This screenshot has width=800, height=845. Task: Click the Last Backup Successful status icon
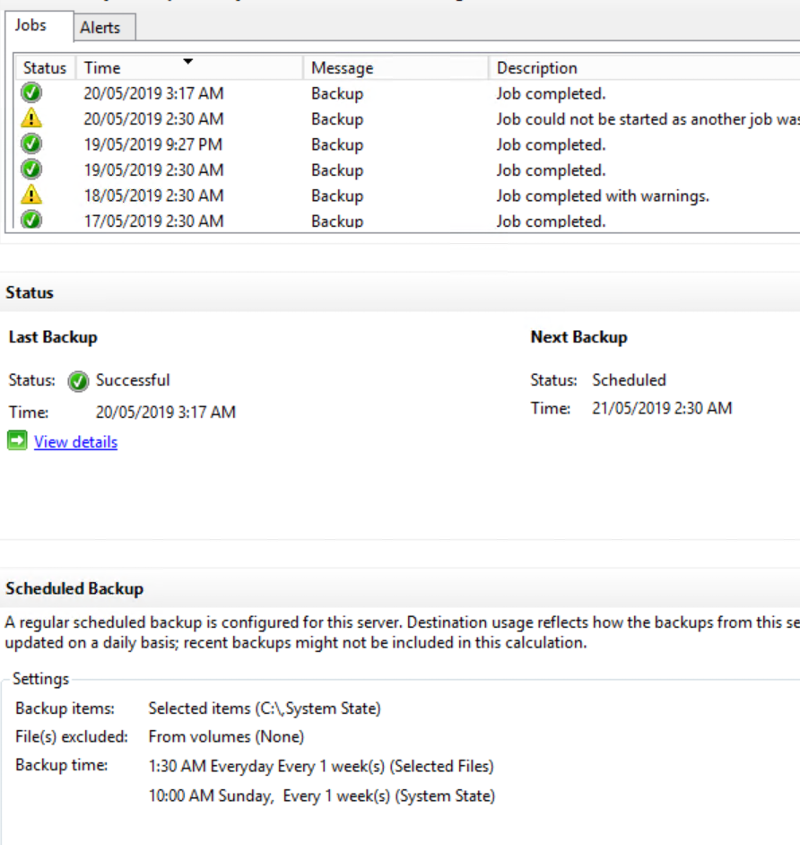click(78, 381)
